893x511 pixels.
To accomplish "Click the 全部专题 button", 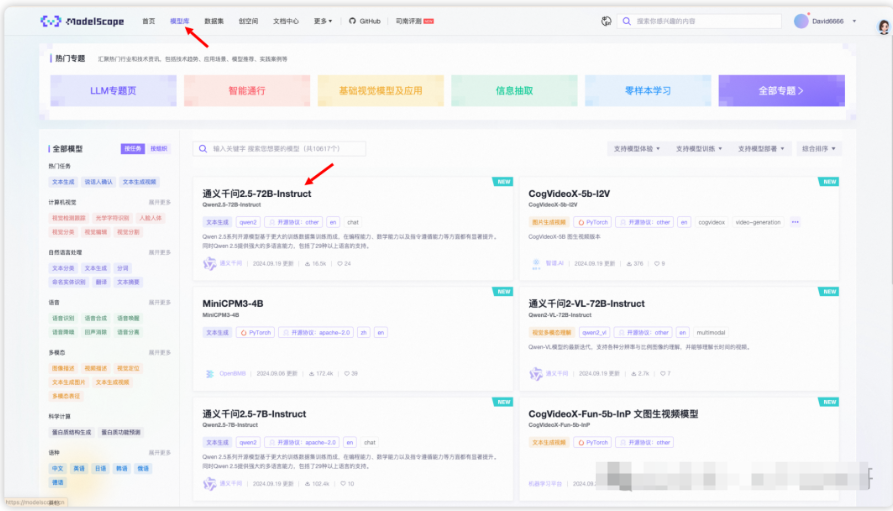I will 781,91.
